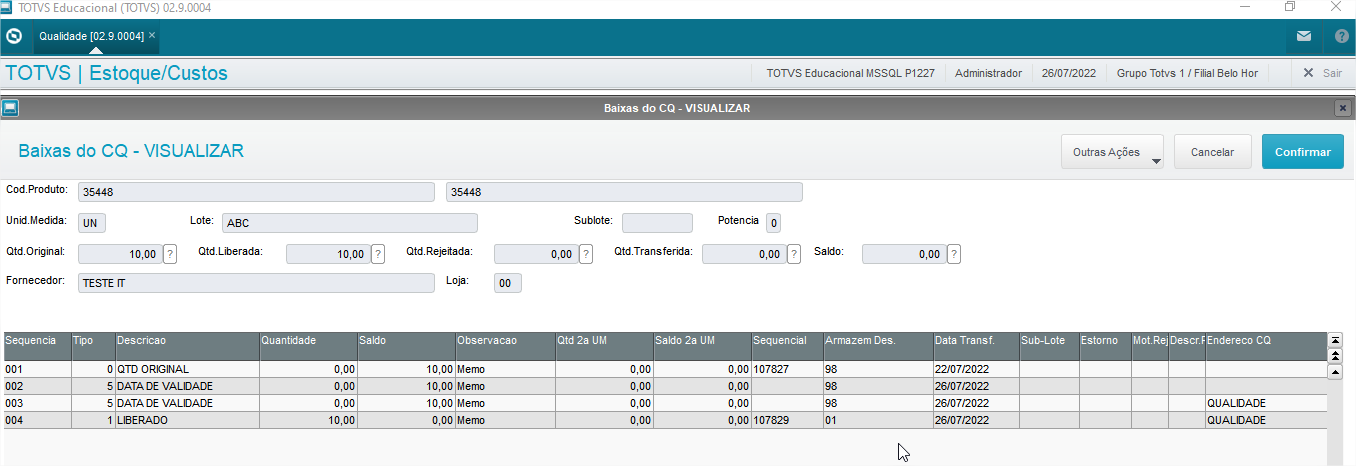Close the Baixas do CQ dialog
1356x466 pixels.
pos(1342,107)
